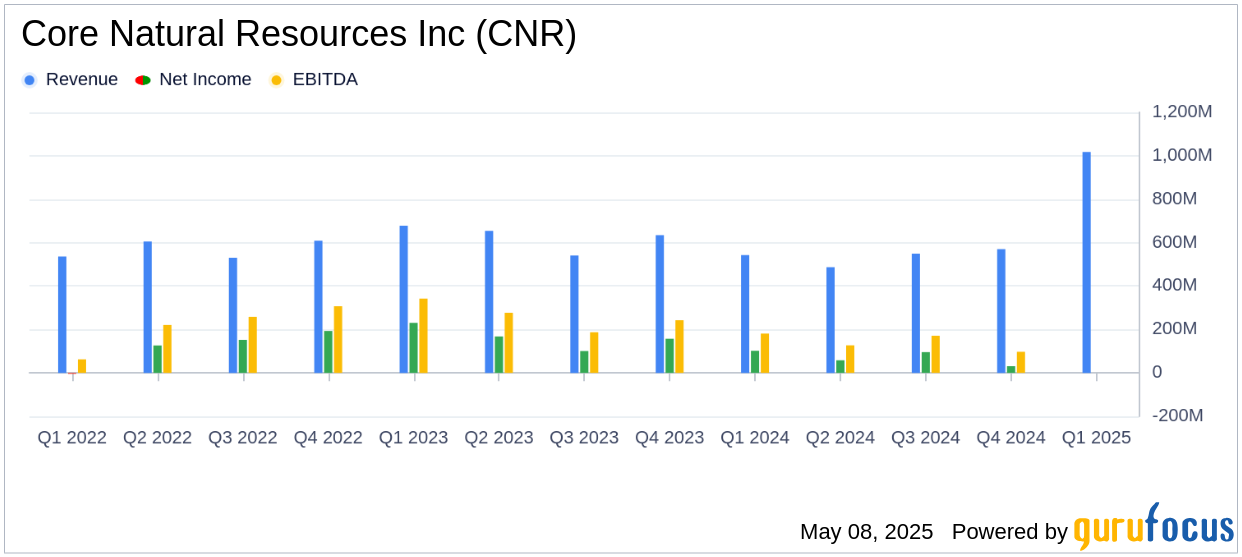Click the Q1 2025 axis label
The image size is (1242, 557).
[x=1096, y=438]
